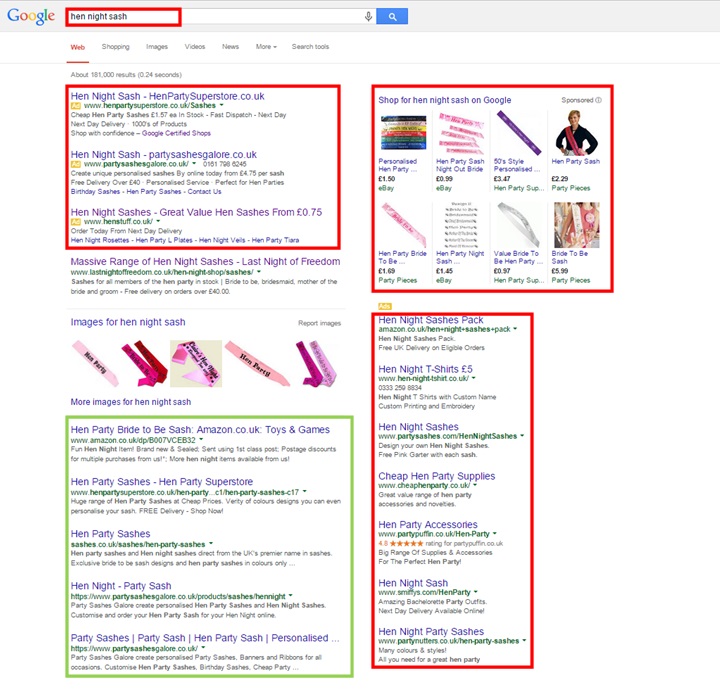Open the Contact Us sitelink
This screenshot has width=721, height=700.
204,191
